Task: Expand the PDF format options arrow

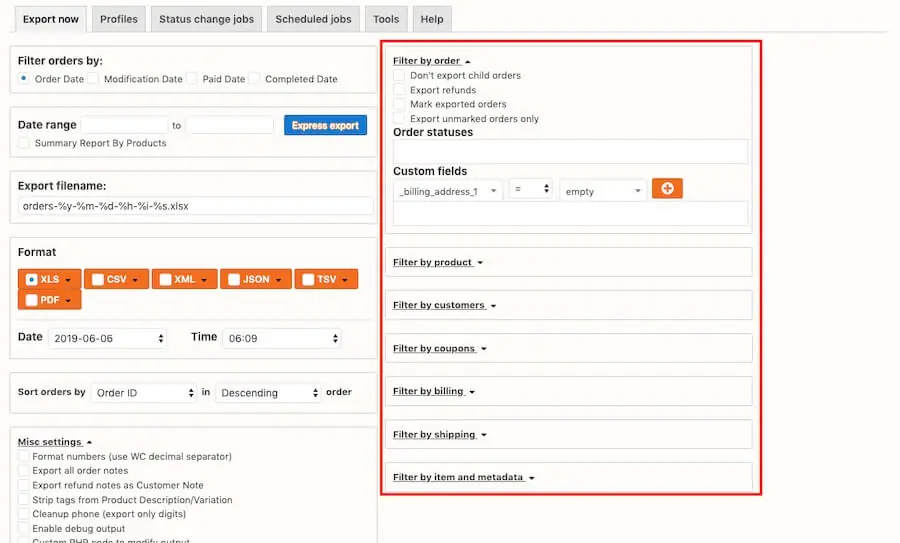Action: [x=68, y=301]
